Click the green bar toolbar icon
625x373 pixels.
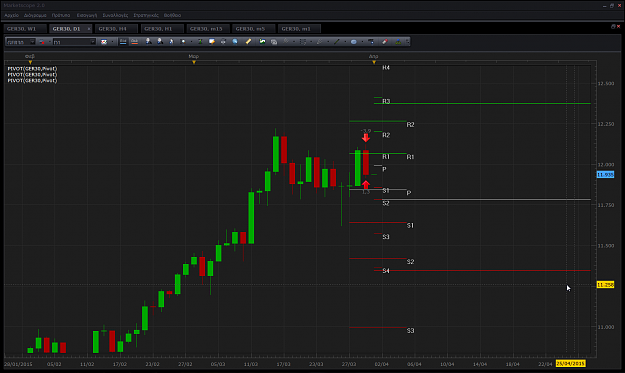pos(200,41)
